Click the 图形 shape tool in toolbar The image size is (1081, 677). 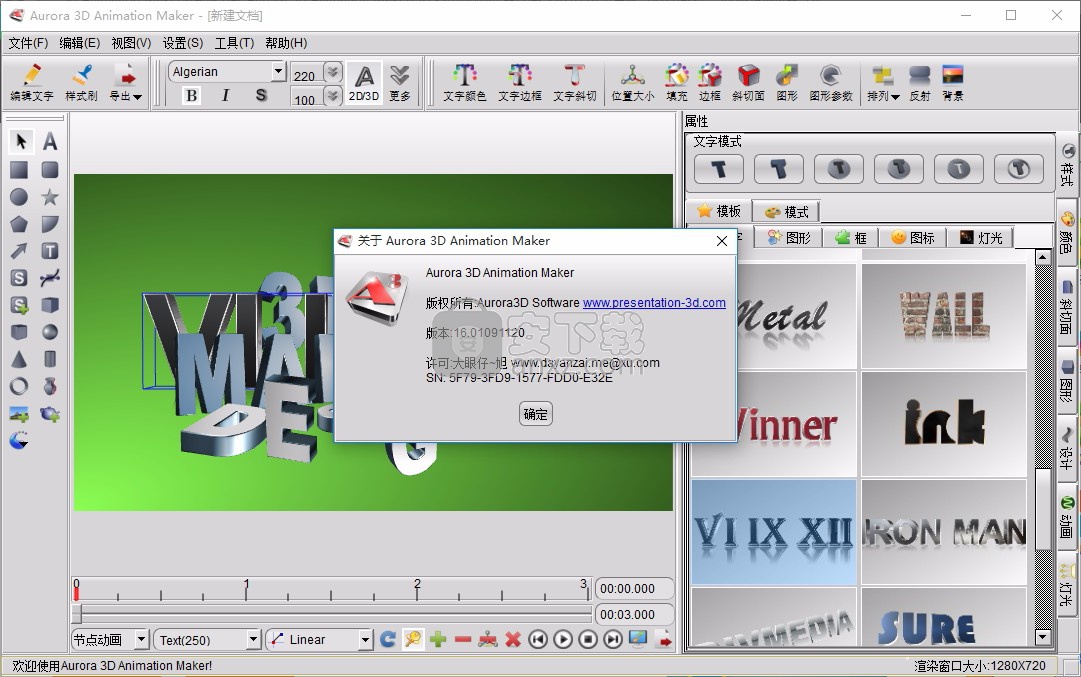787,83
